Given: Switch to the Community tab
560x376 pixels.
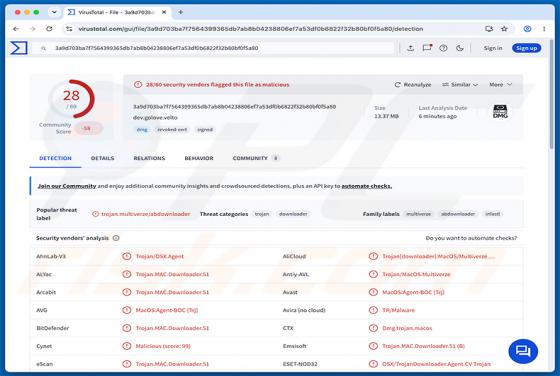Looking at the screenshot, I should 255,158.
